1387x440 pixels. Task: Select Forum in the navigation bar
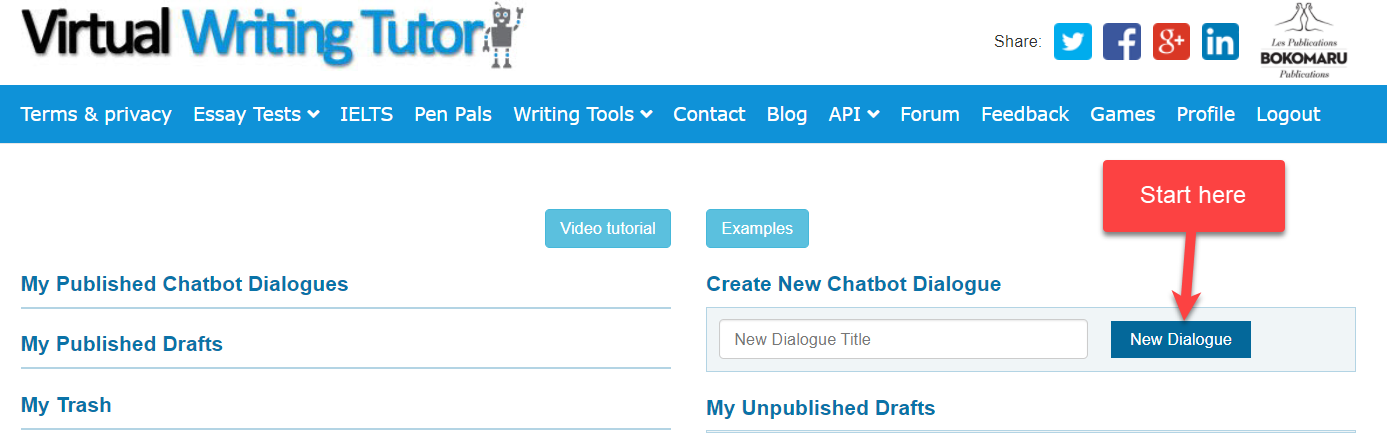click(929, 114)
